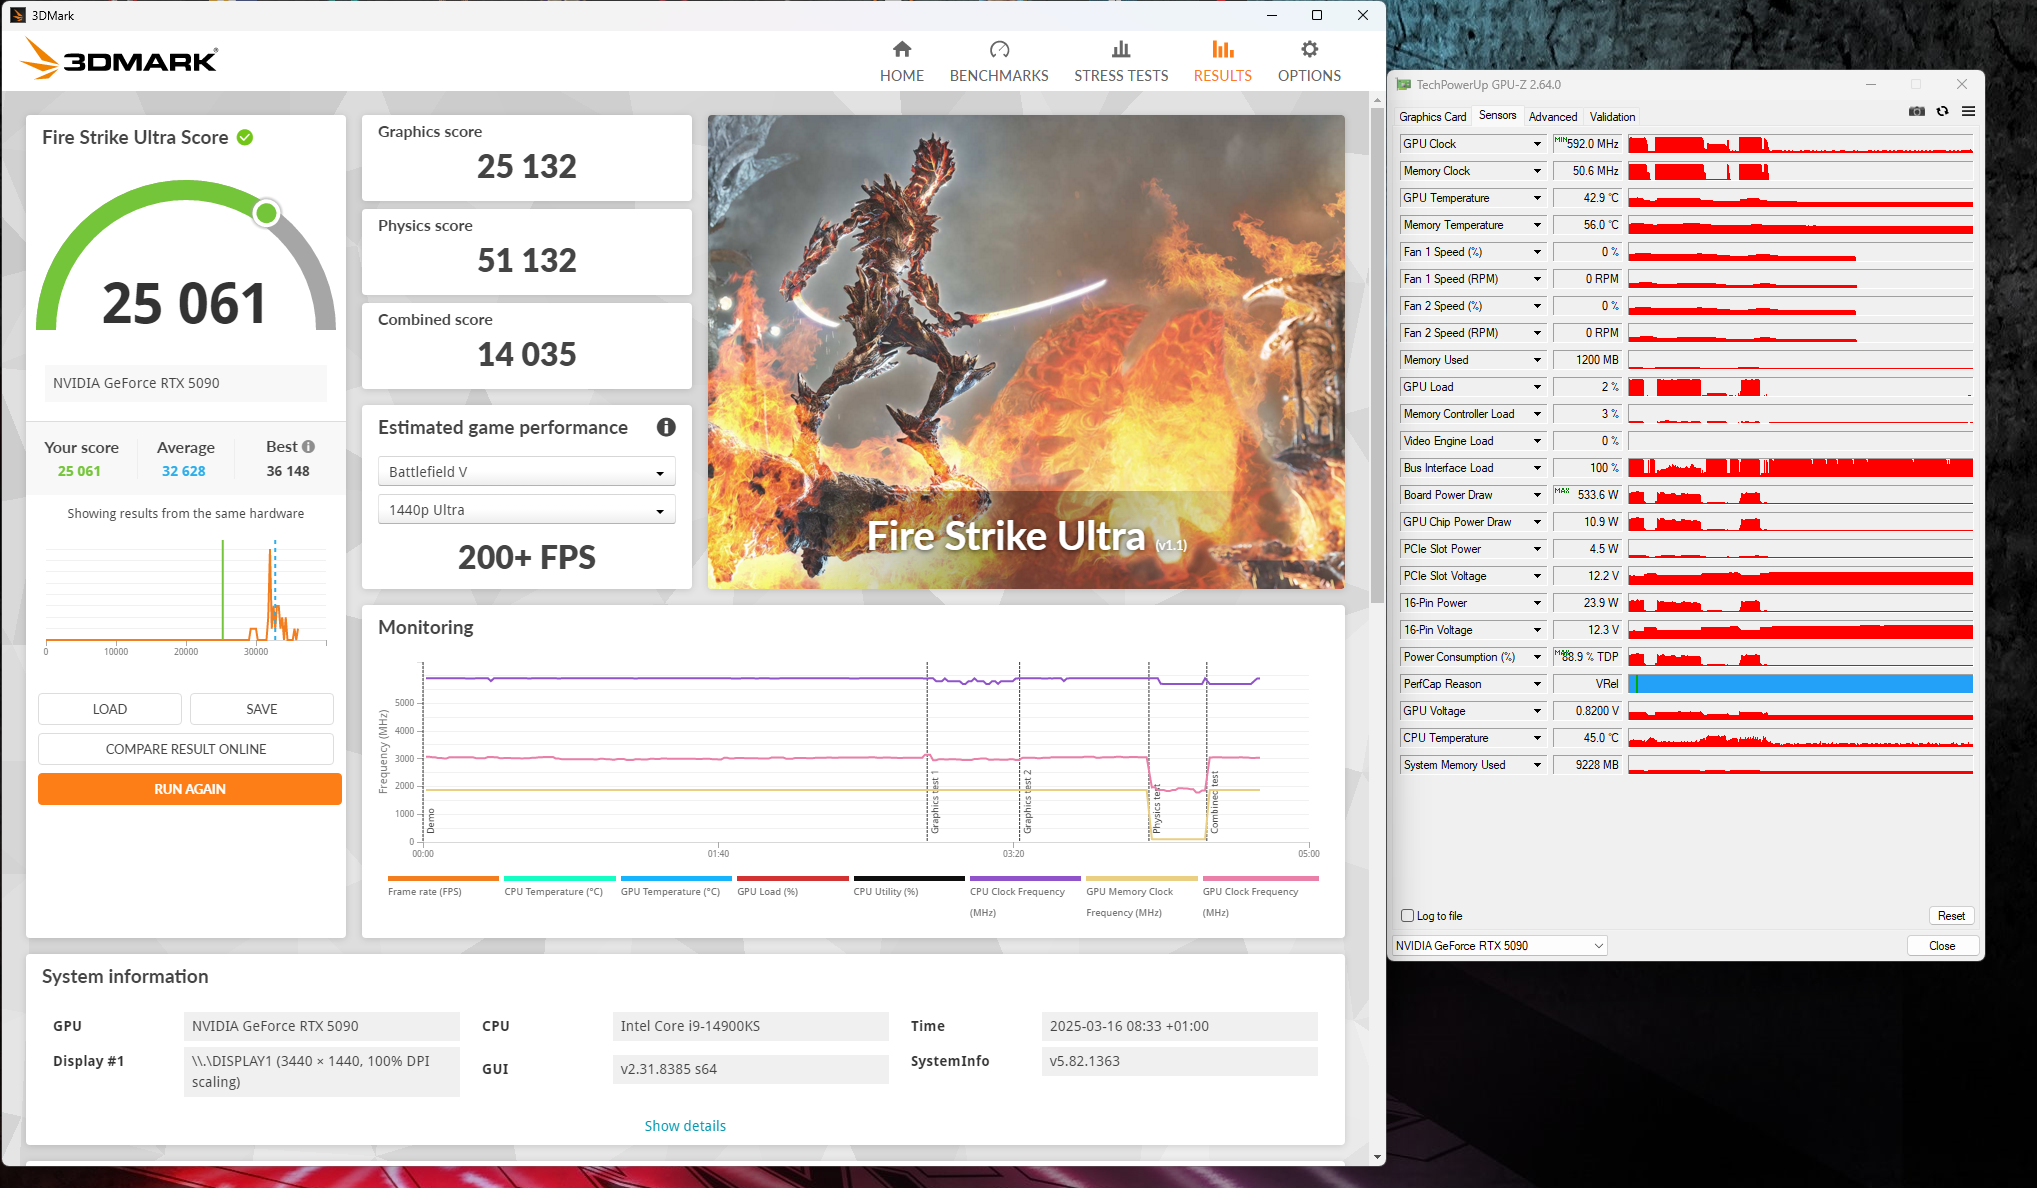The width and height of the screenshot is (2037, 1188).
Task: Open the Battlefield V game selector dropdown
Action: click(x=527, y=471)
